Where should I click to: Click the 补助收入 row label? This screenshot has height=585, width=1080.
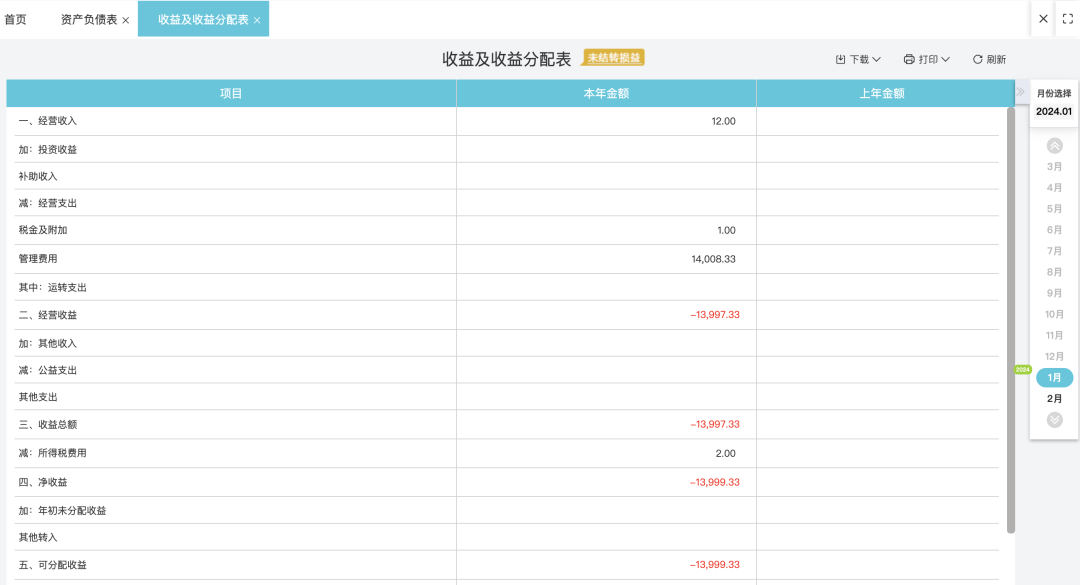38,176
